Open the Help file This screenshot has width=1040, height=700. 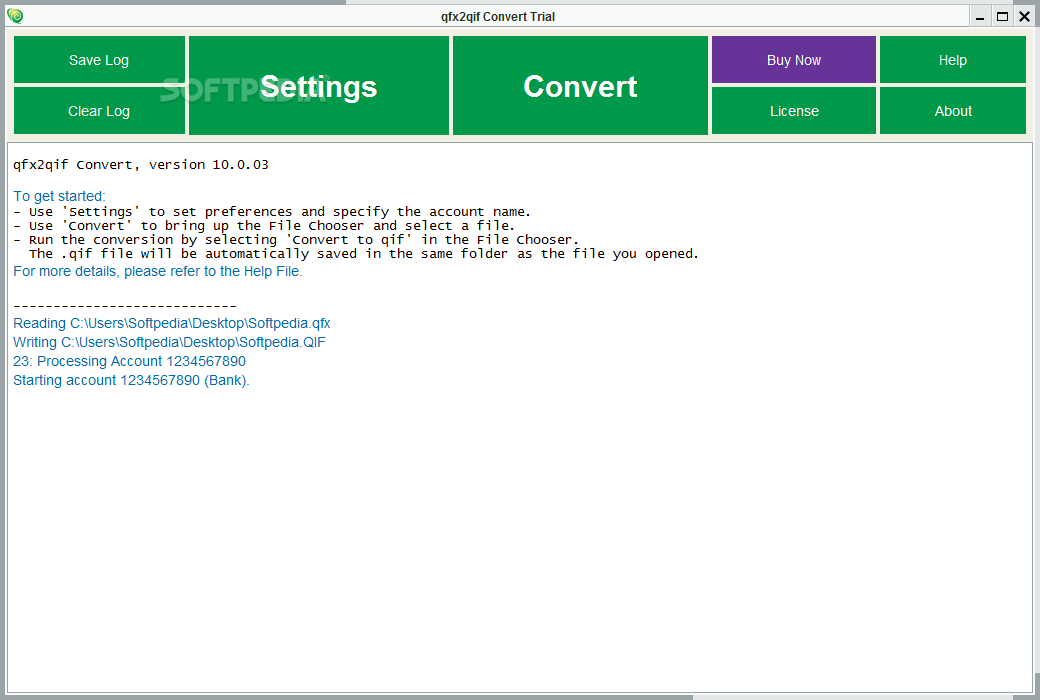pyautogui.click(x=952, y=60)
